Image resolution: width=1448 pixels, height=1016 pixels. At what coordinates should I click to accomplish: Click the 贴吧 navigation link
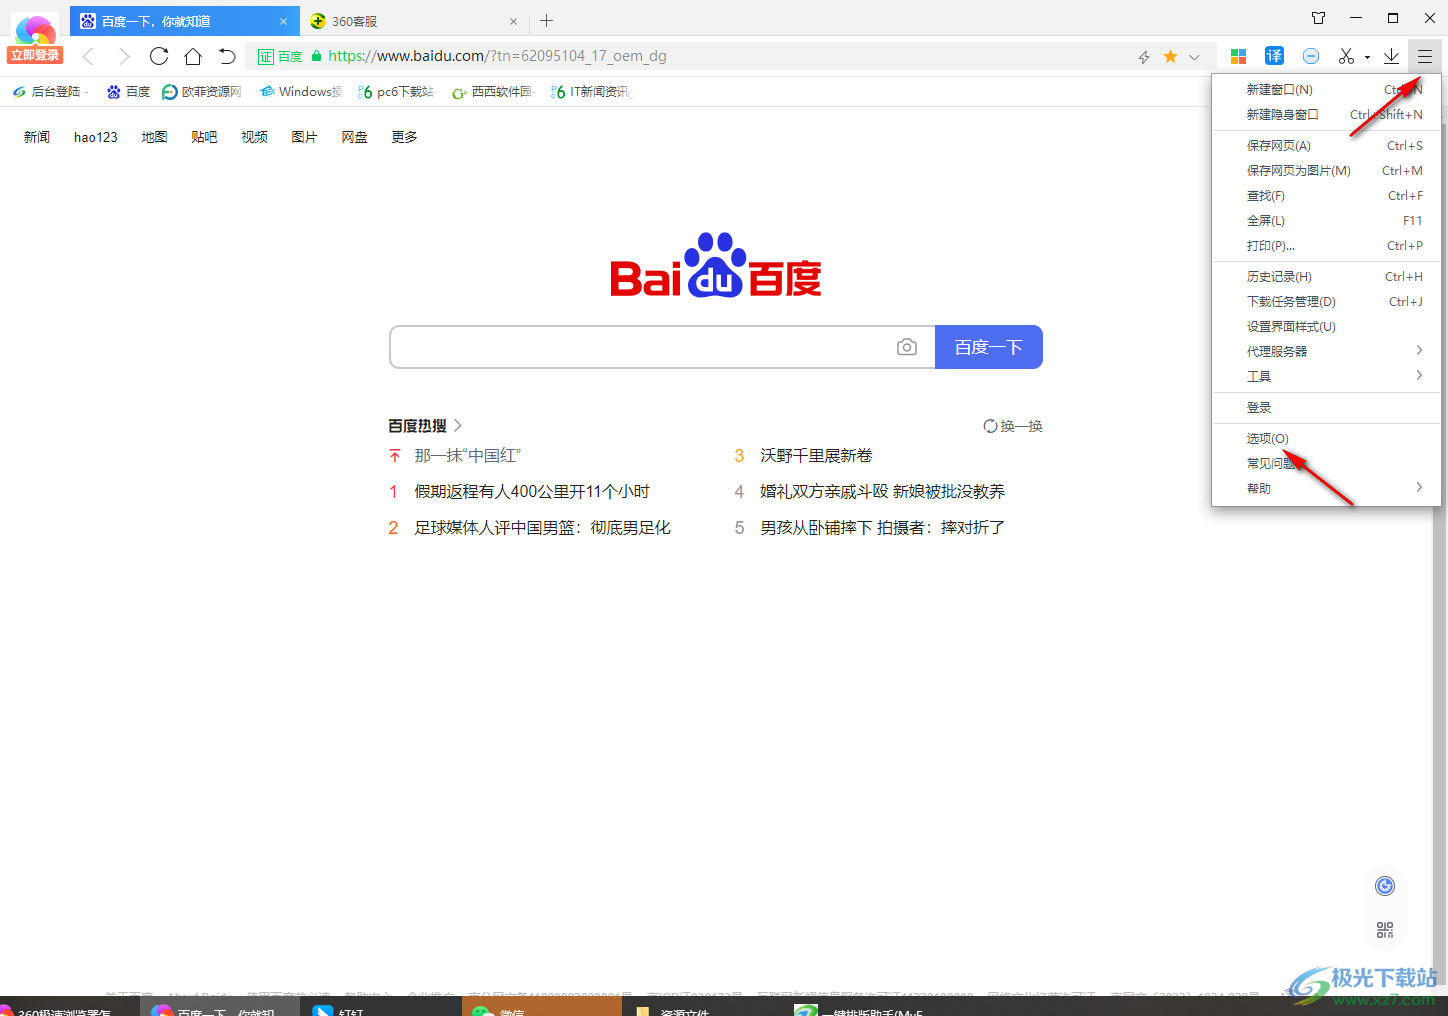204,137
